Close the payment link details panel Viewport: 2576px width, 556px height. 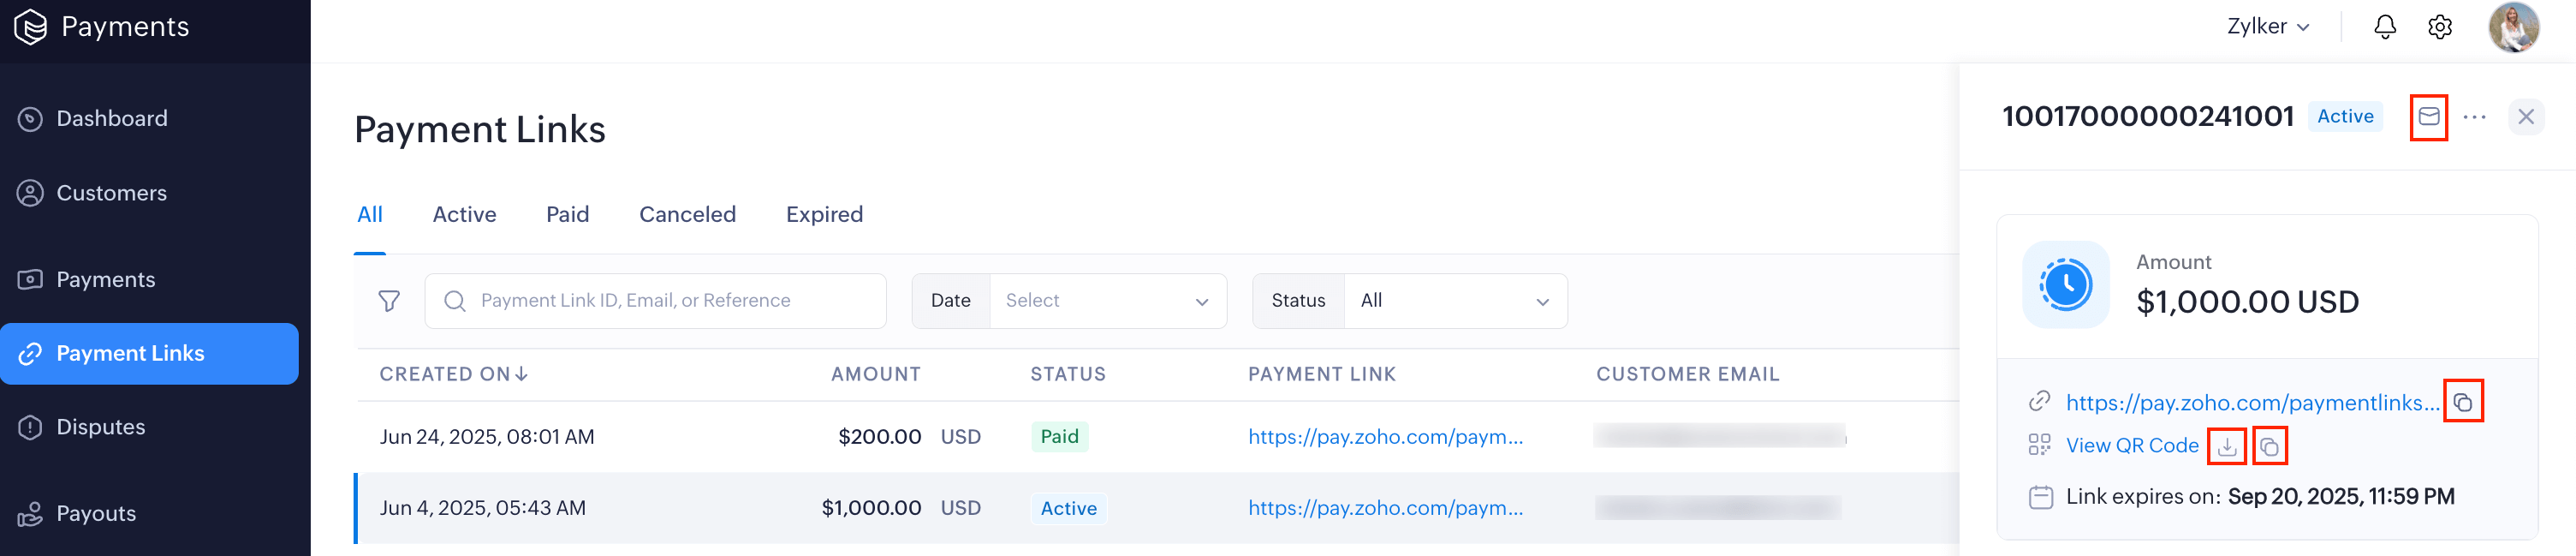pos(2525,117)
